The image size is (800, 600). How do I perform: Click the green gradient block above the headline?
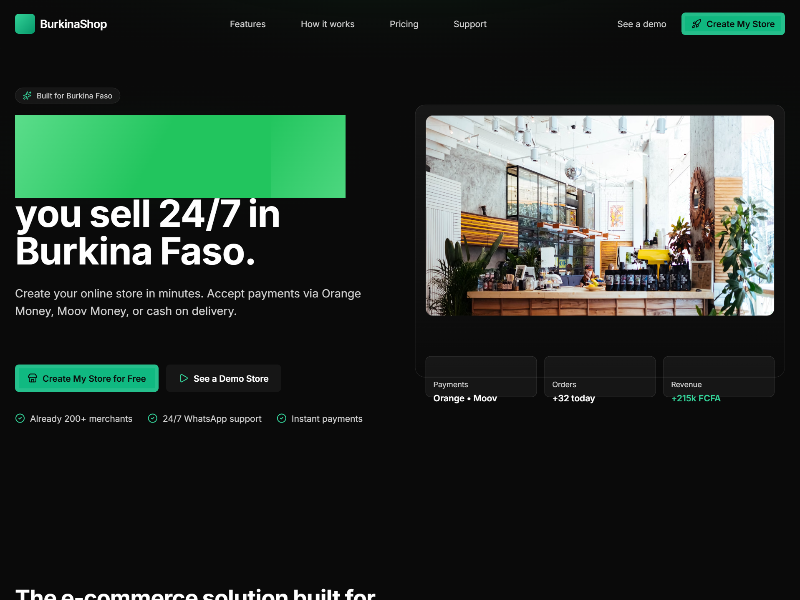[180, 156]
